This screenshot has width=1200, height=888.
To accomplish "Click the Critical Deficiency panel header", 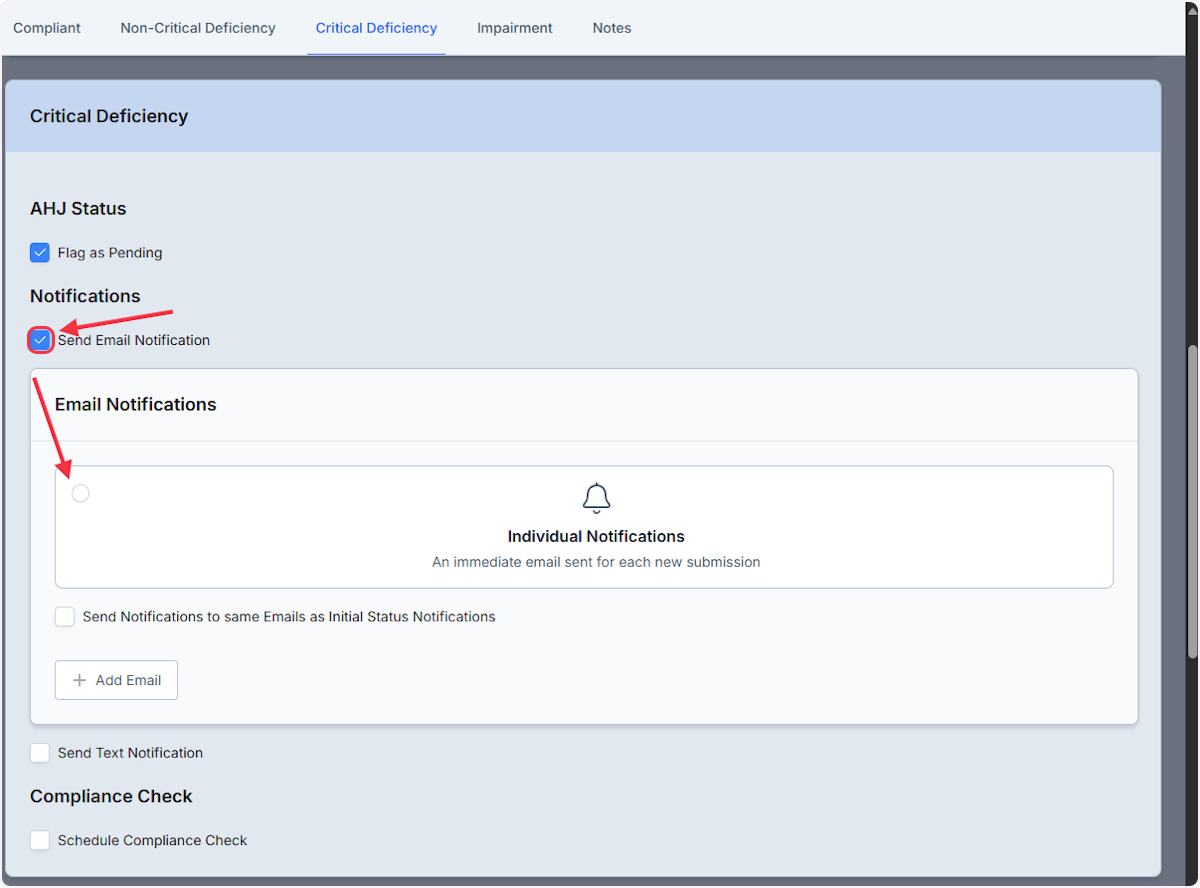I will (583, 116).
